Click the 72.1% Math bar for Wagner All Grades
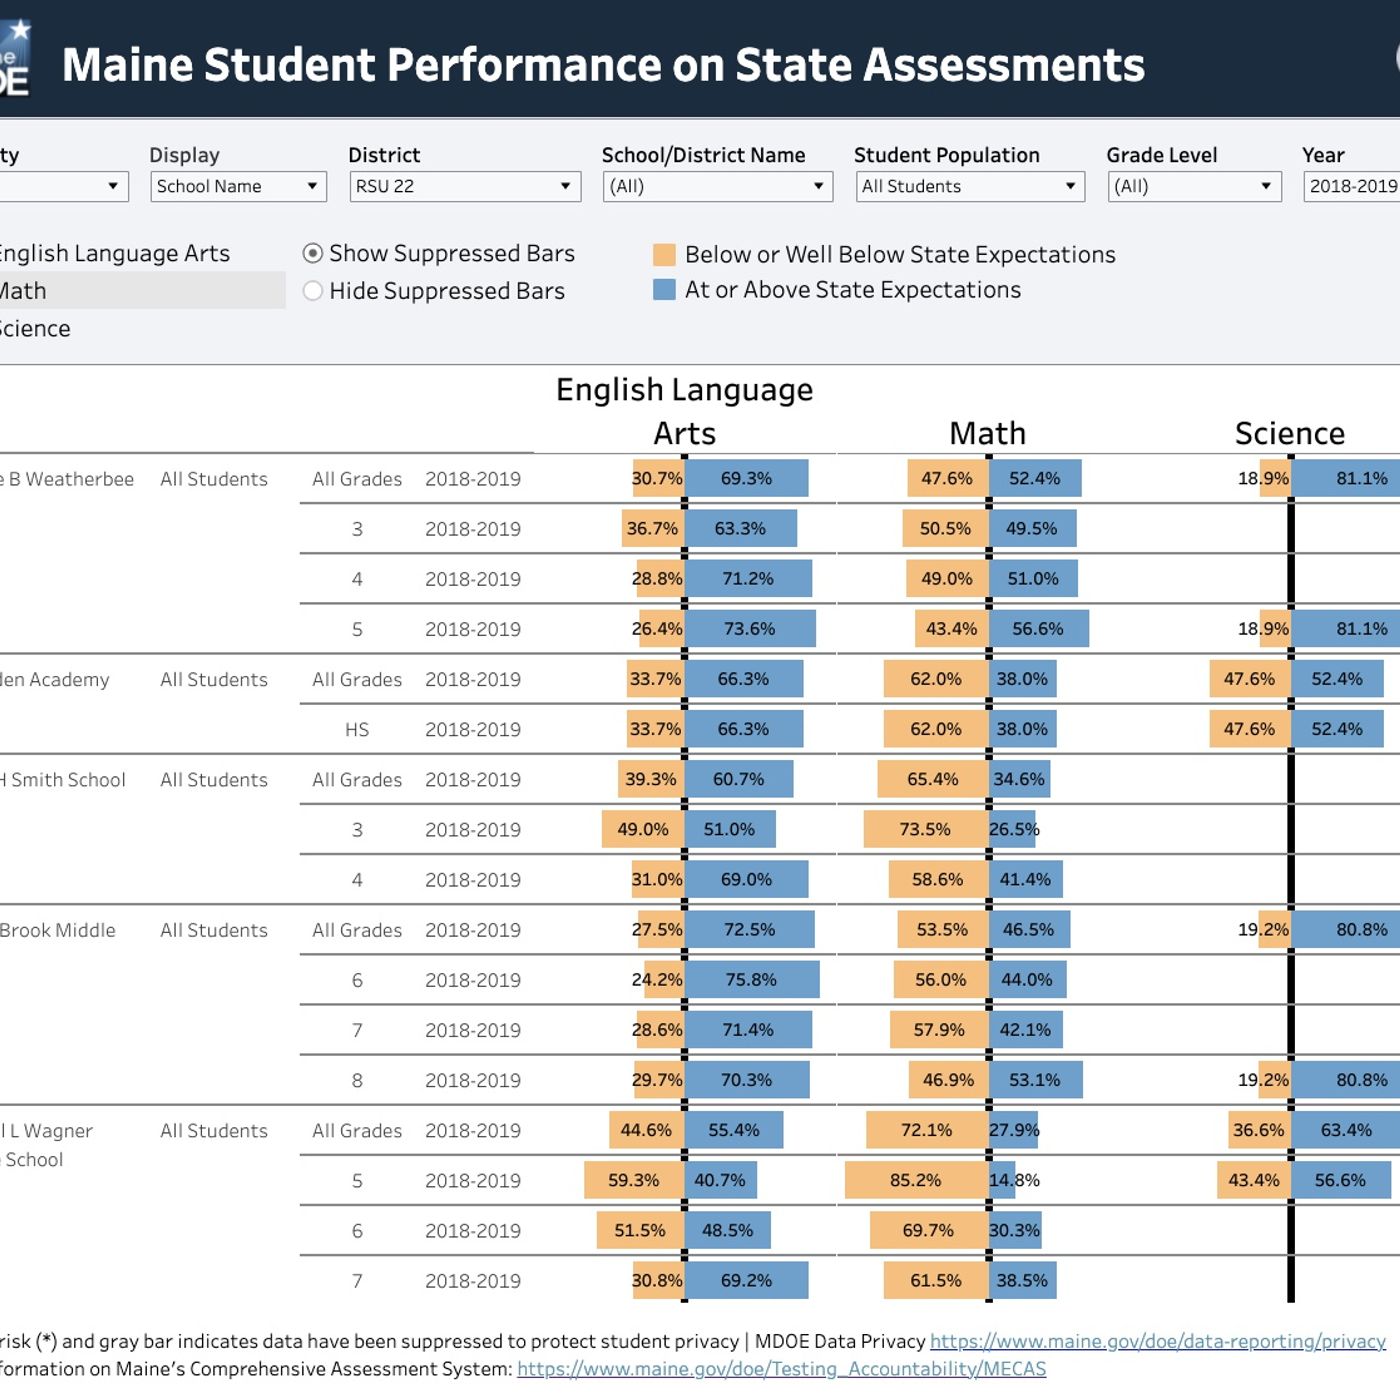 [927, 1130]
